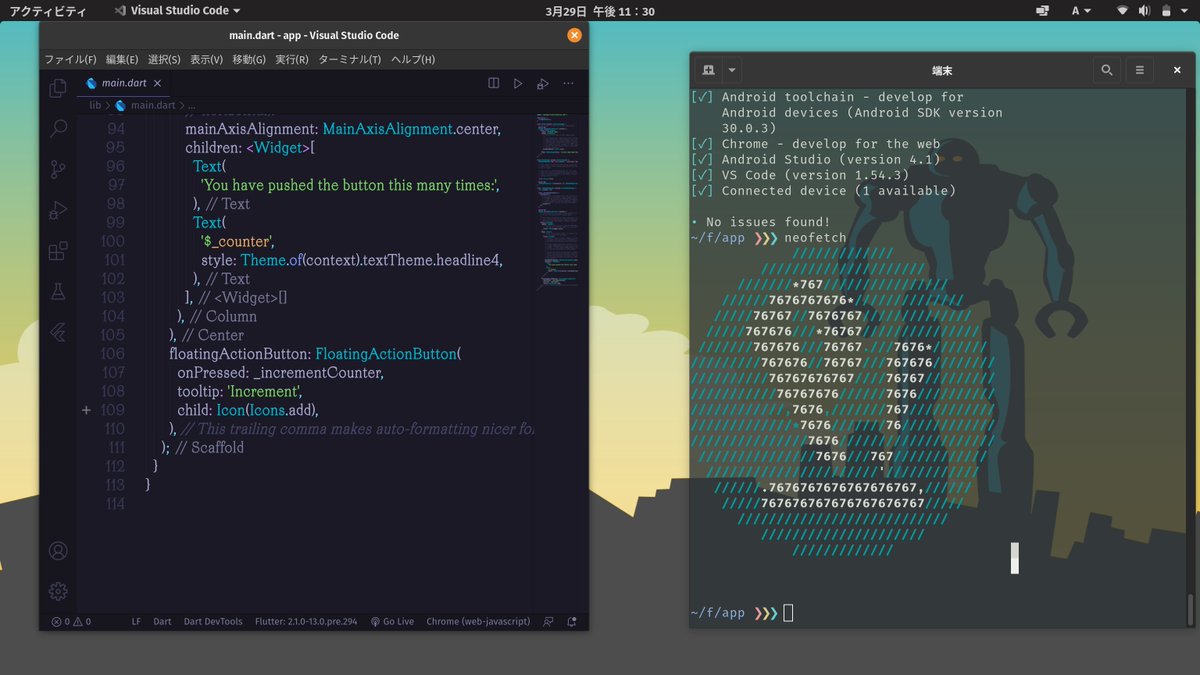Select Chrome (web-javascript) device

pos(478,621)
